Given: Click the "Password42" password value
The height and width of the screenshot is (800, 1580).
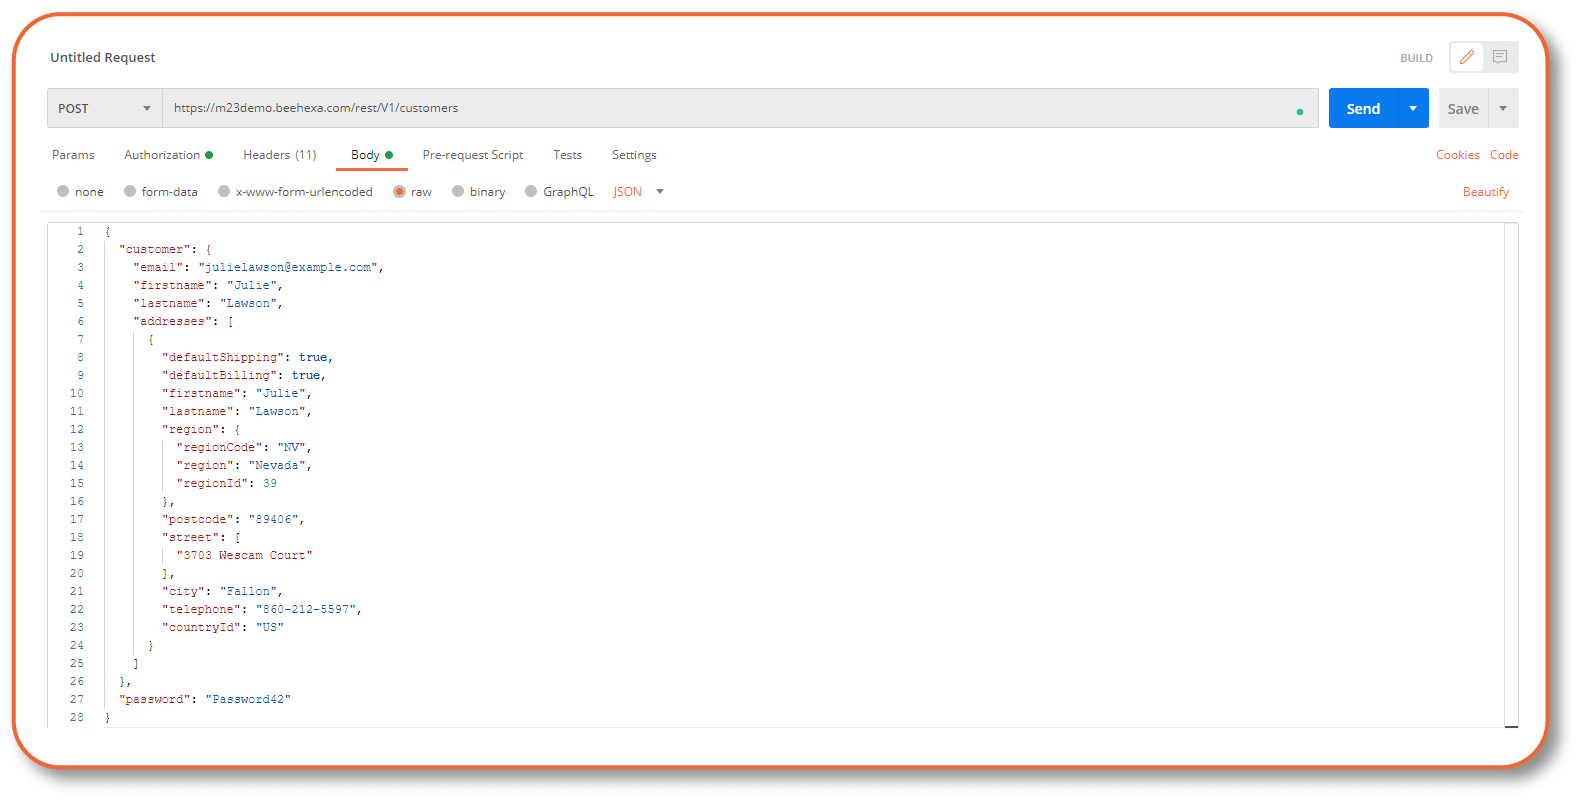Looking at the screenshot, I should [248, 699].
